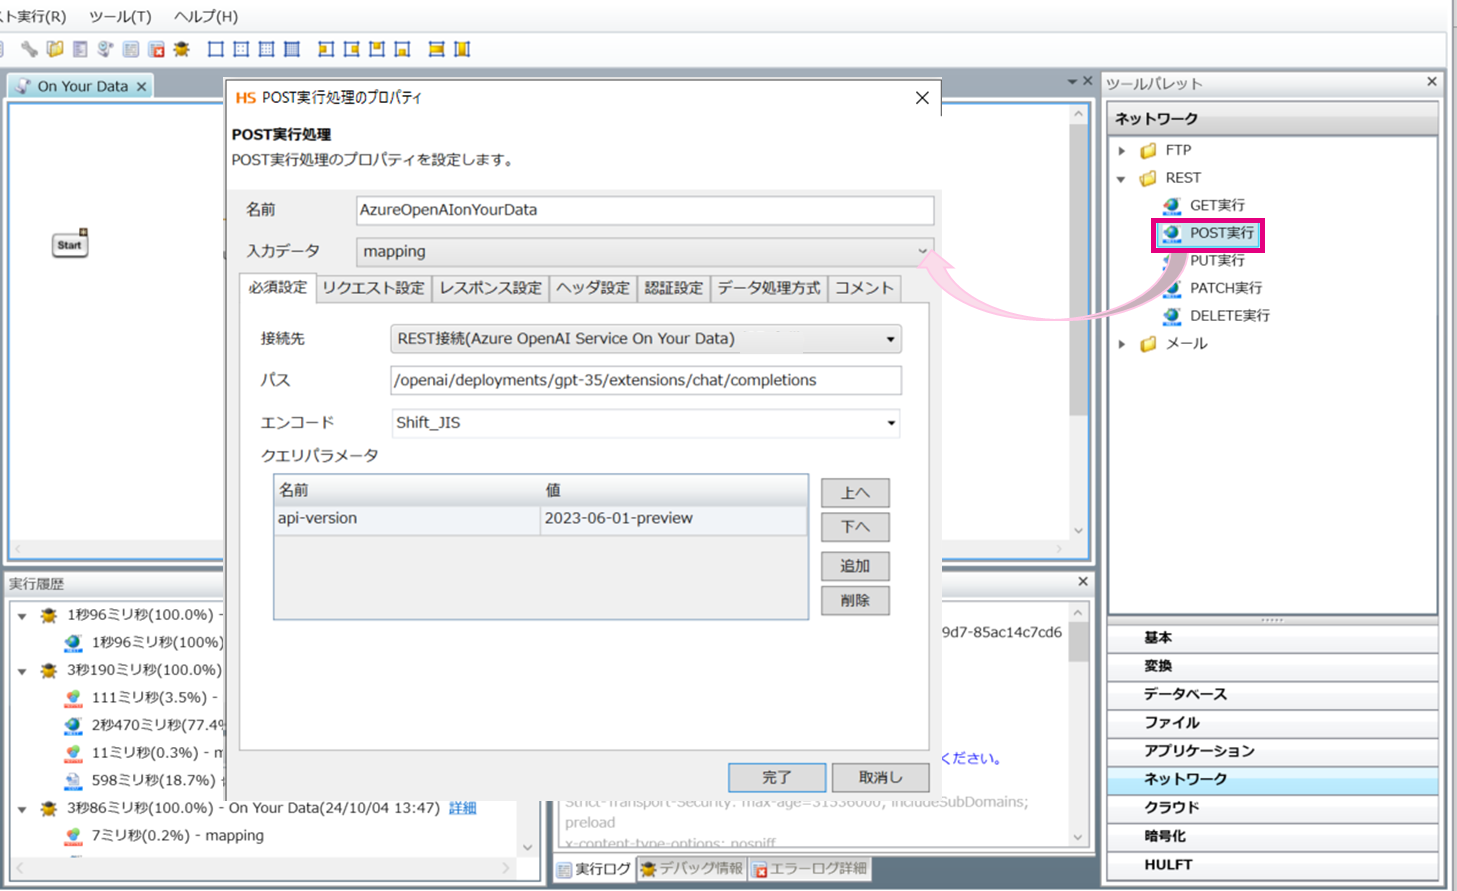This screenshot has height=891, width=1457.
Task: Select the 7ミリ秒(0.2%) - mapping history row
Action: tap(165, 836)
